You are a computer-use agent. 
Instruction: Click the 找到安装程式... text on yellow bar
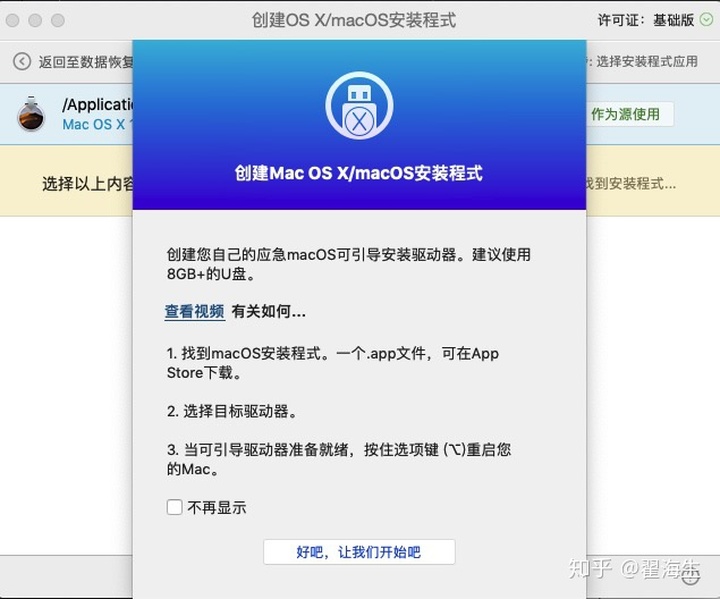pyautogui.click(x=631, y=184)
